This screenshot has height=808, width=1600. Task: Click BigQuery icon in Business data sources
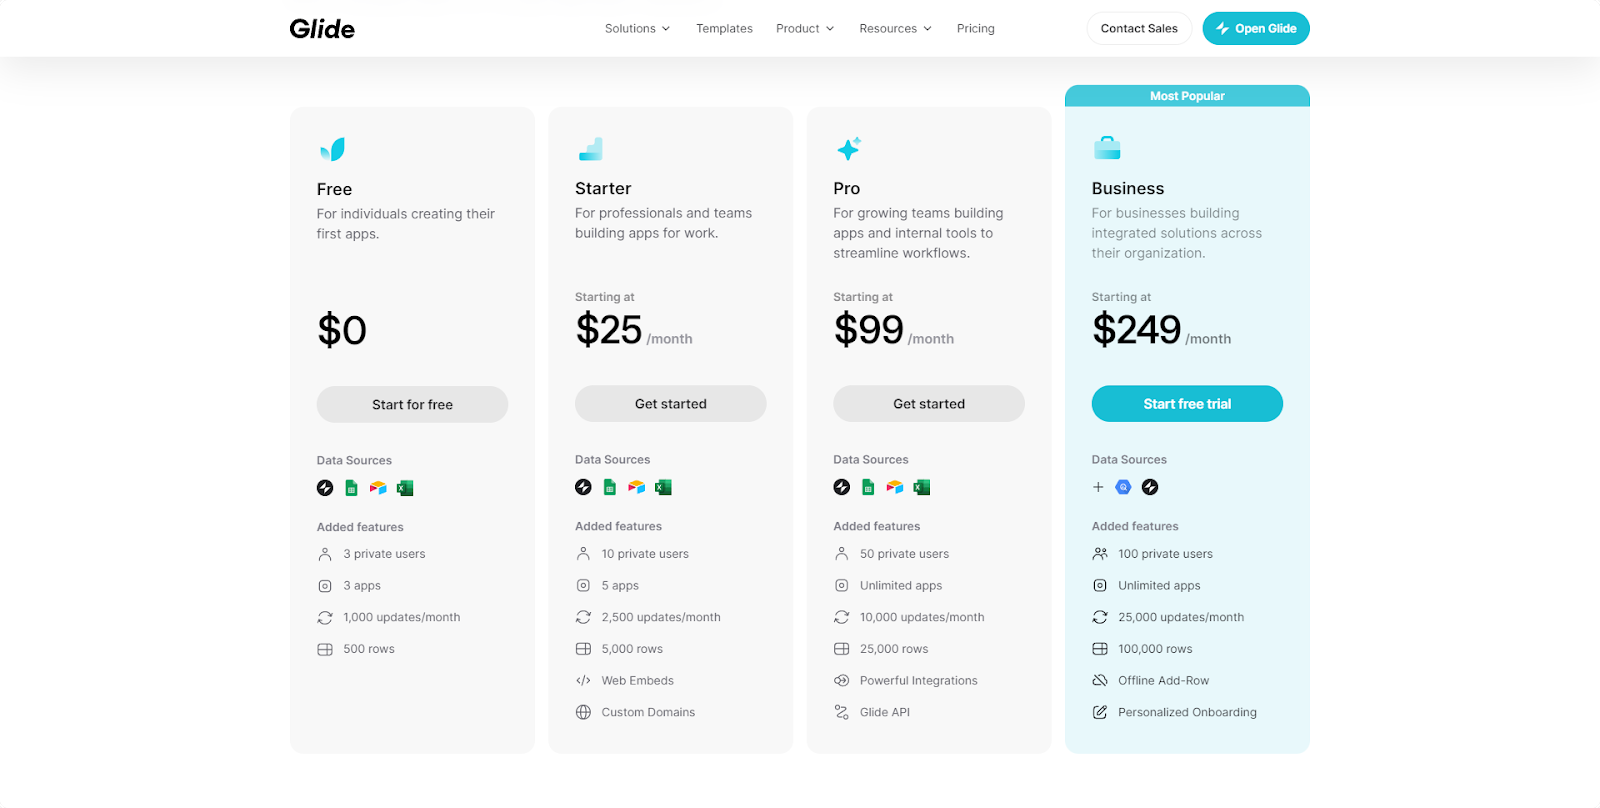(1123, 487)
